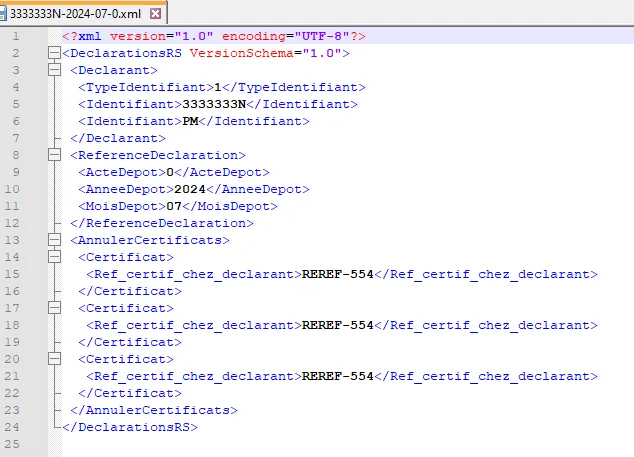Image resolution: width=634 pixels, height=457 pixels.
Task: Click the REREF-554 value on line 15
Action: (337, 274)
